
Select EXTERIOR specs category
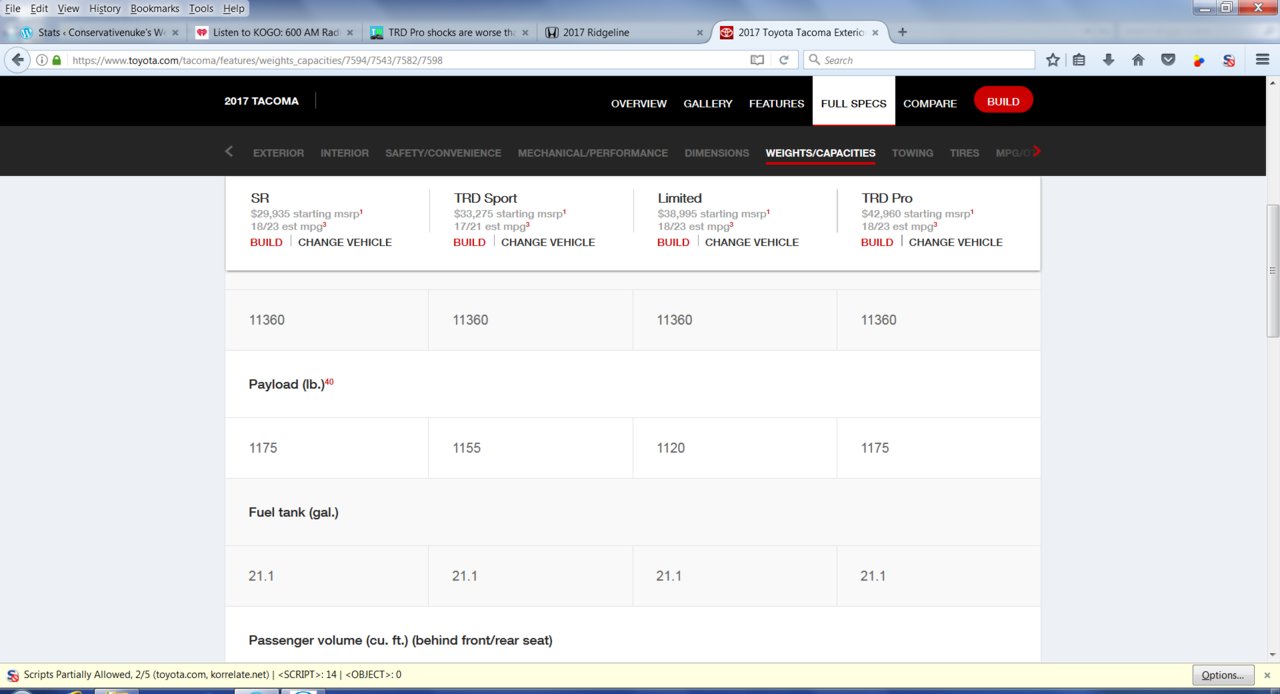tap(278, 153)
